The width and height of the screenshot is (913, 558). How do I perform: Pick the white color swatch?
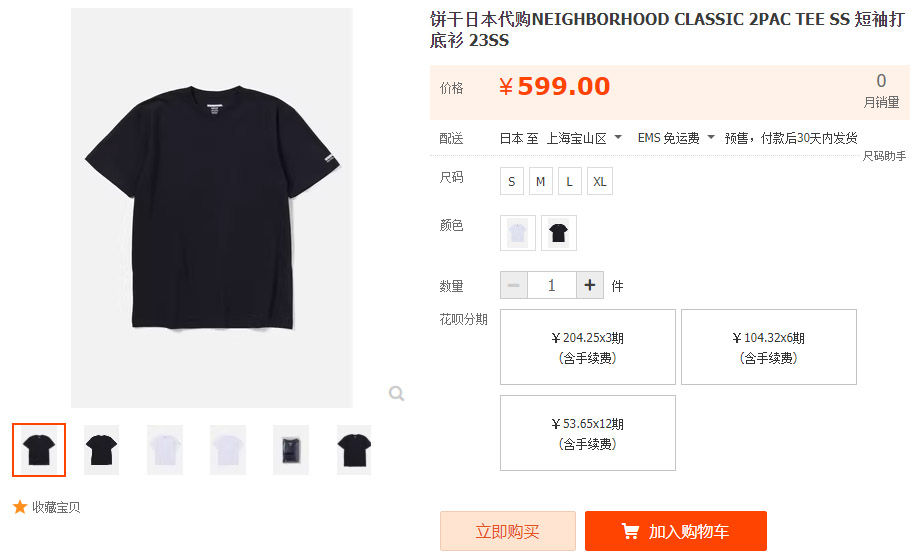tap(518, 233)
